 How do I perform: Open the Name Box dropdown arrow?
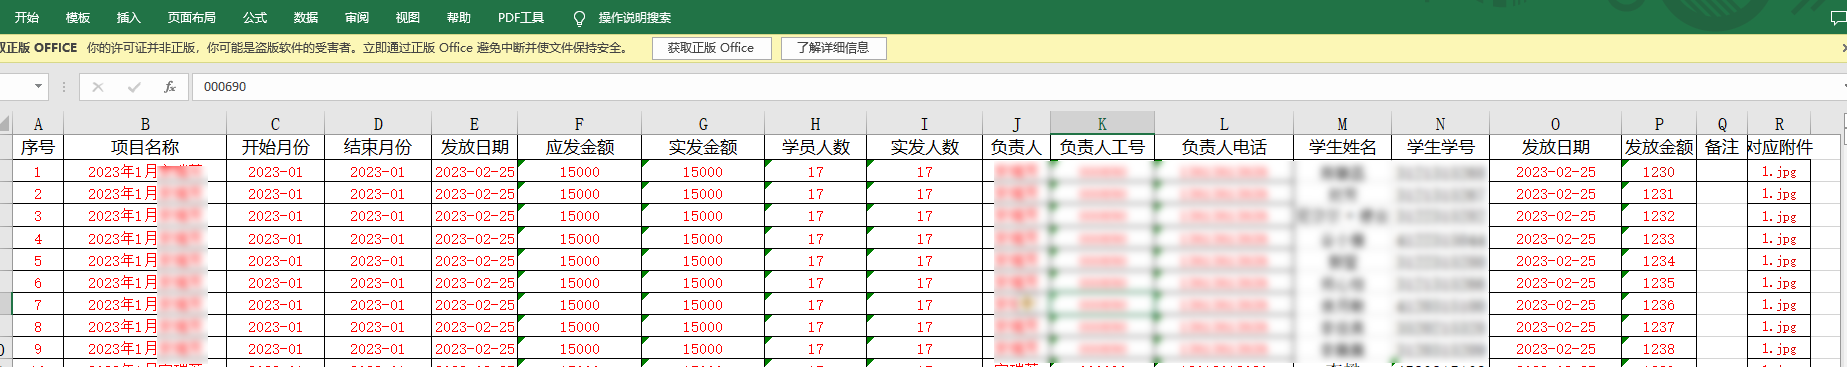pyautogui.click(x=38, y=87)
